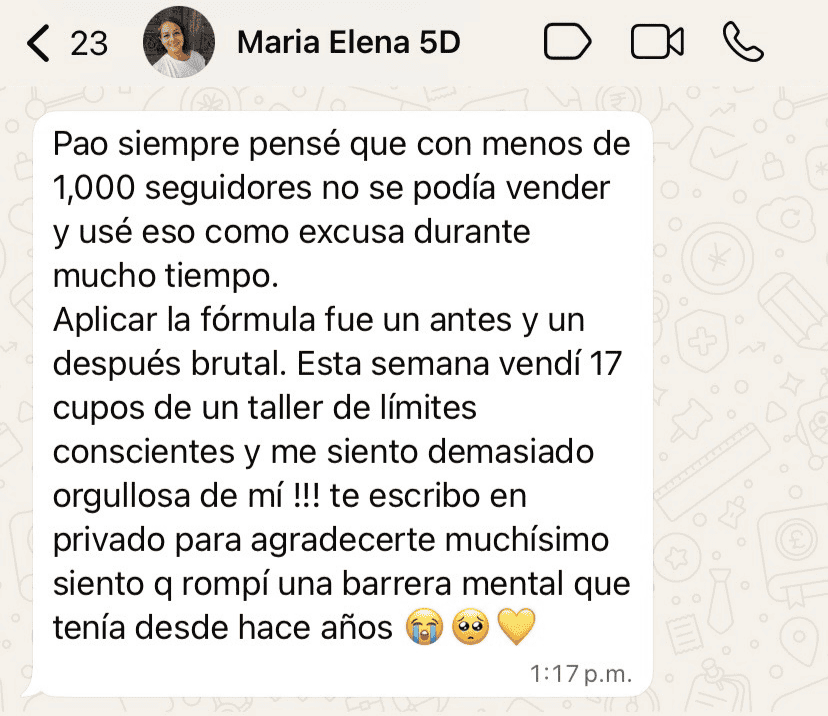Open contact info via Maria Elena 5D name
The width and height of the screenshot is (828, 716).
[x=348, y=43]
